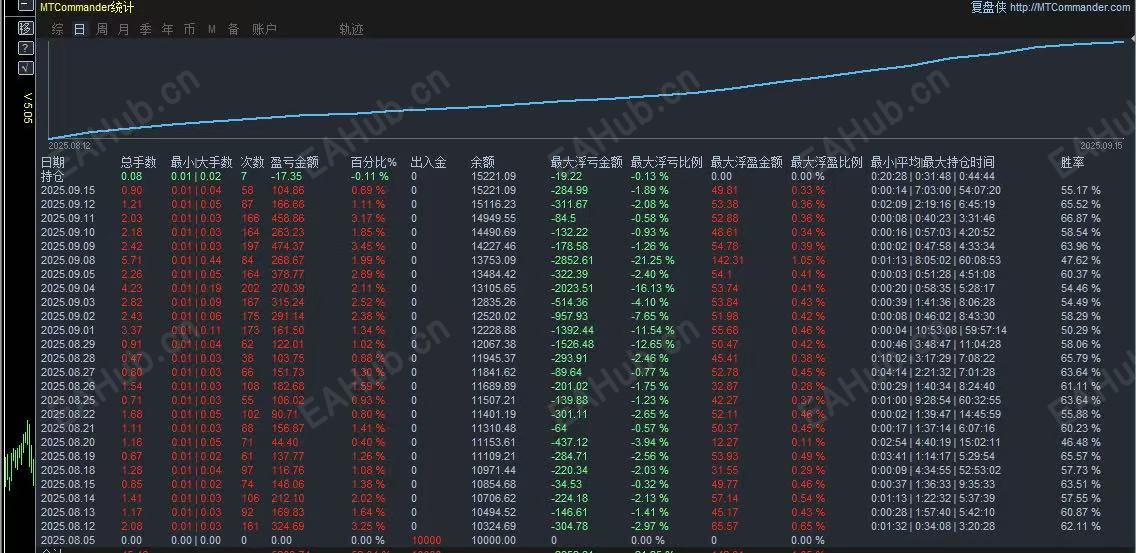The height and width of the screenshot is (553, 1136).
Task: Click the V 5.05 version label
Action: 28,108
